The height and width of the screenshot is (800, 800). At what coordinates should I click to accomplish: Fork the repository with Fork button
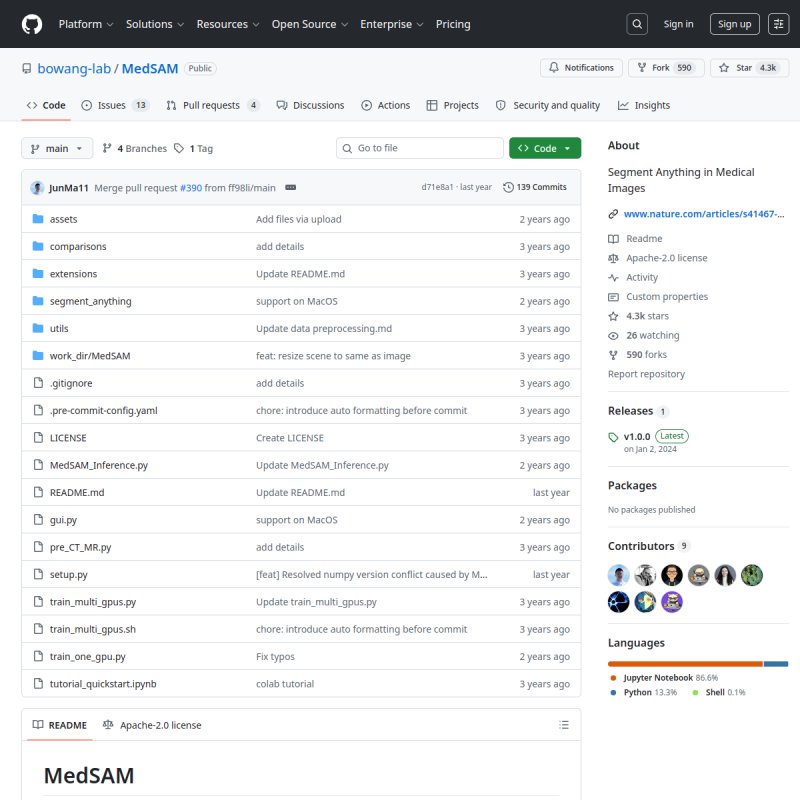[x=666, y=68]
